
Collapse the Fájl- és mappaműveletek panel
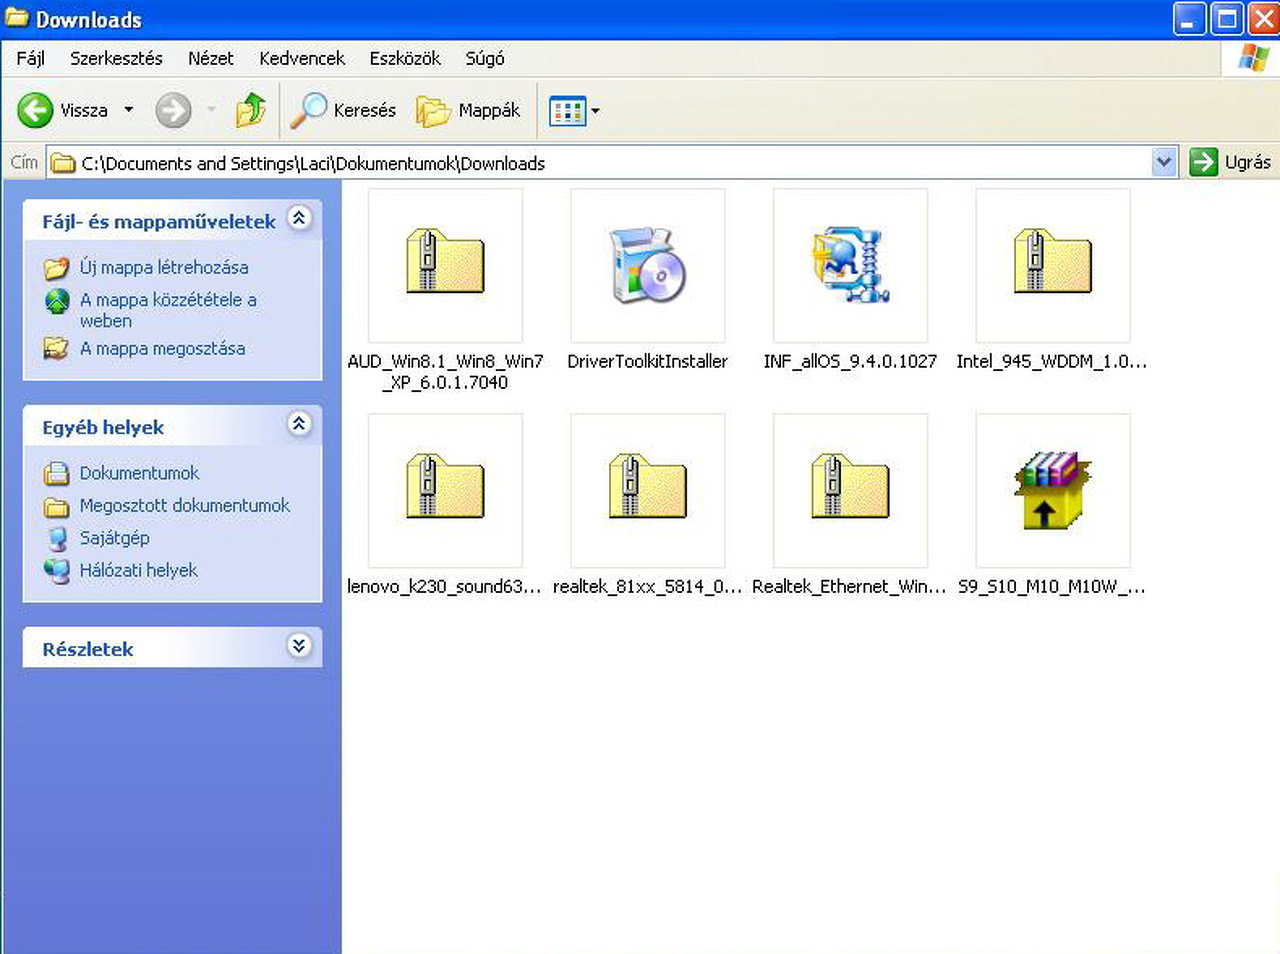[x=299, y=218]
